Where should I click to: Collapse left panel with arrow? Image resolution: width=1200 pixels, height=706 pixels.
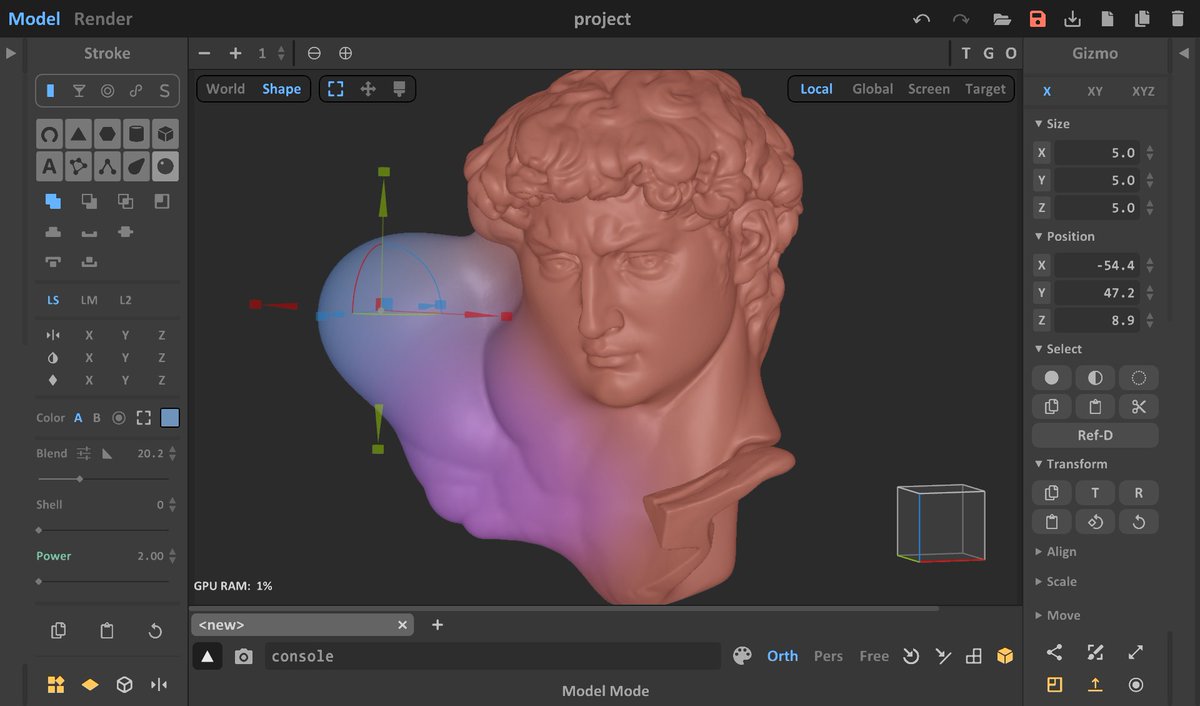[x=11, y=53]
